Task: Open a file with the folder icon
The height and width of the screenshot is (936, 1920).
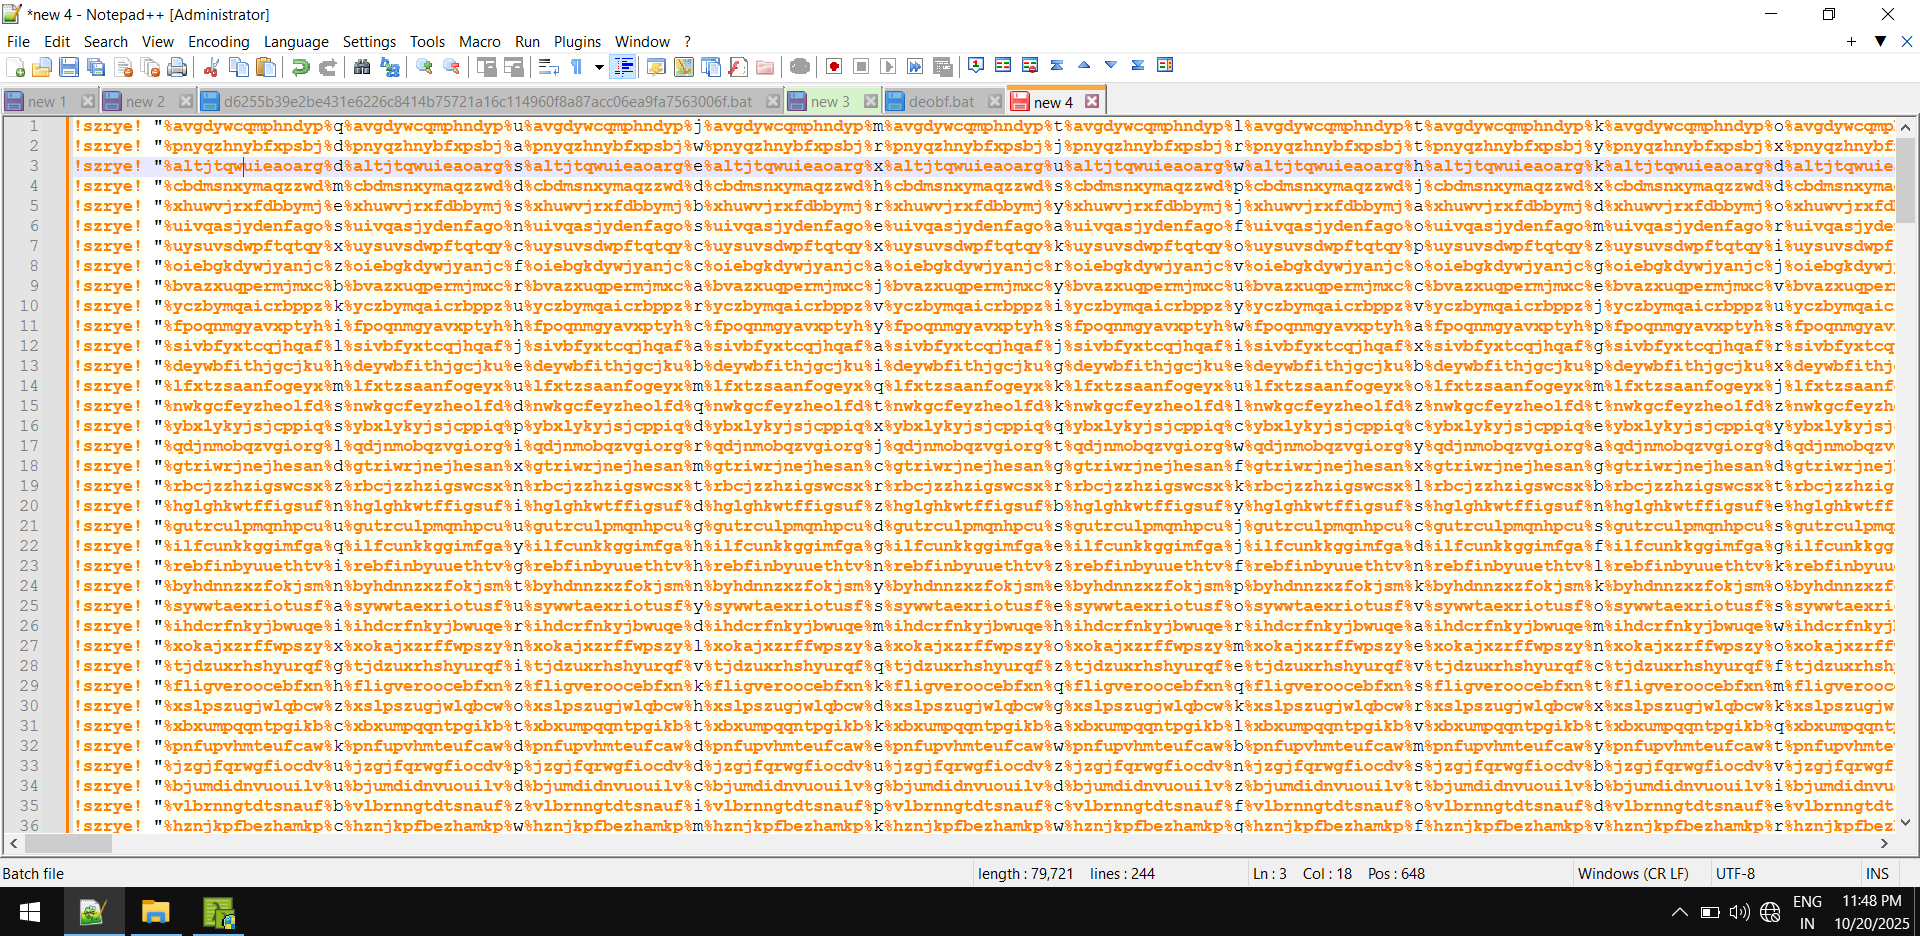Action: [x=42, y=67]
